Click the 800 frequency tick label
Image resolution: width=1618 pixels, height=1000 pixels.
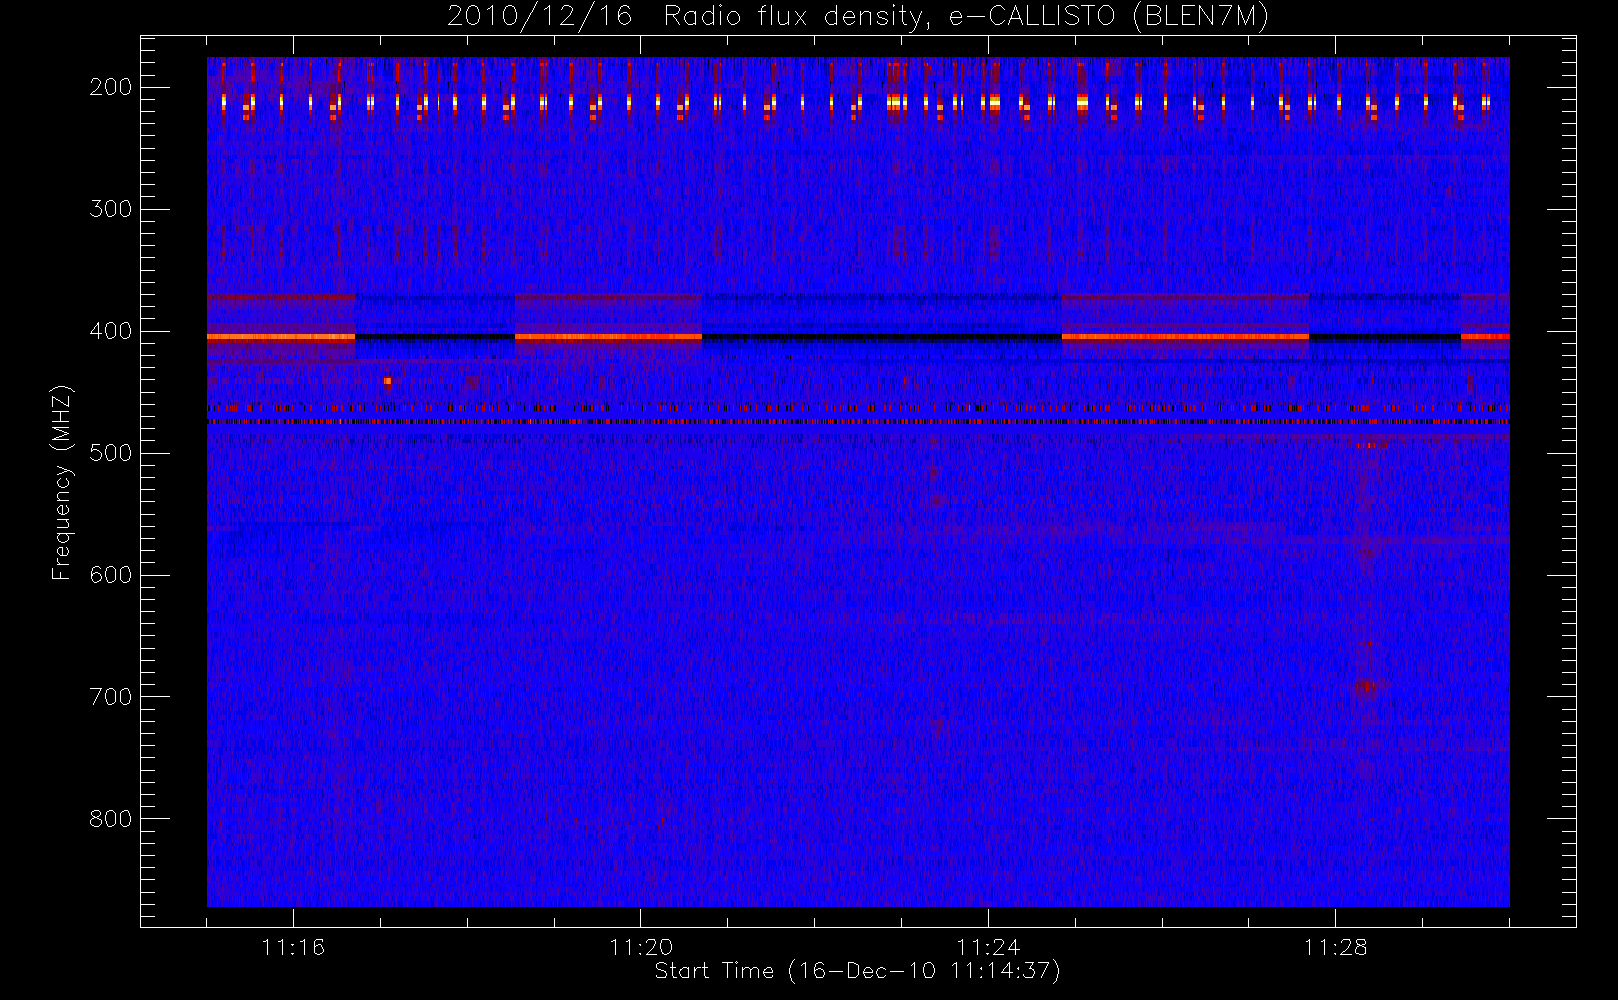tap(110, 819)
